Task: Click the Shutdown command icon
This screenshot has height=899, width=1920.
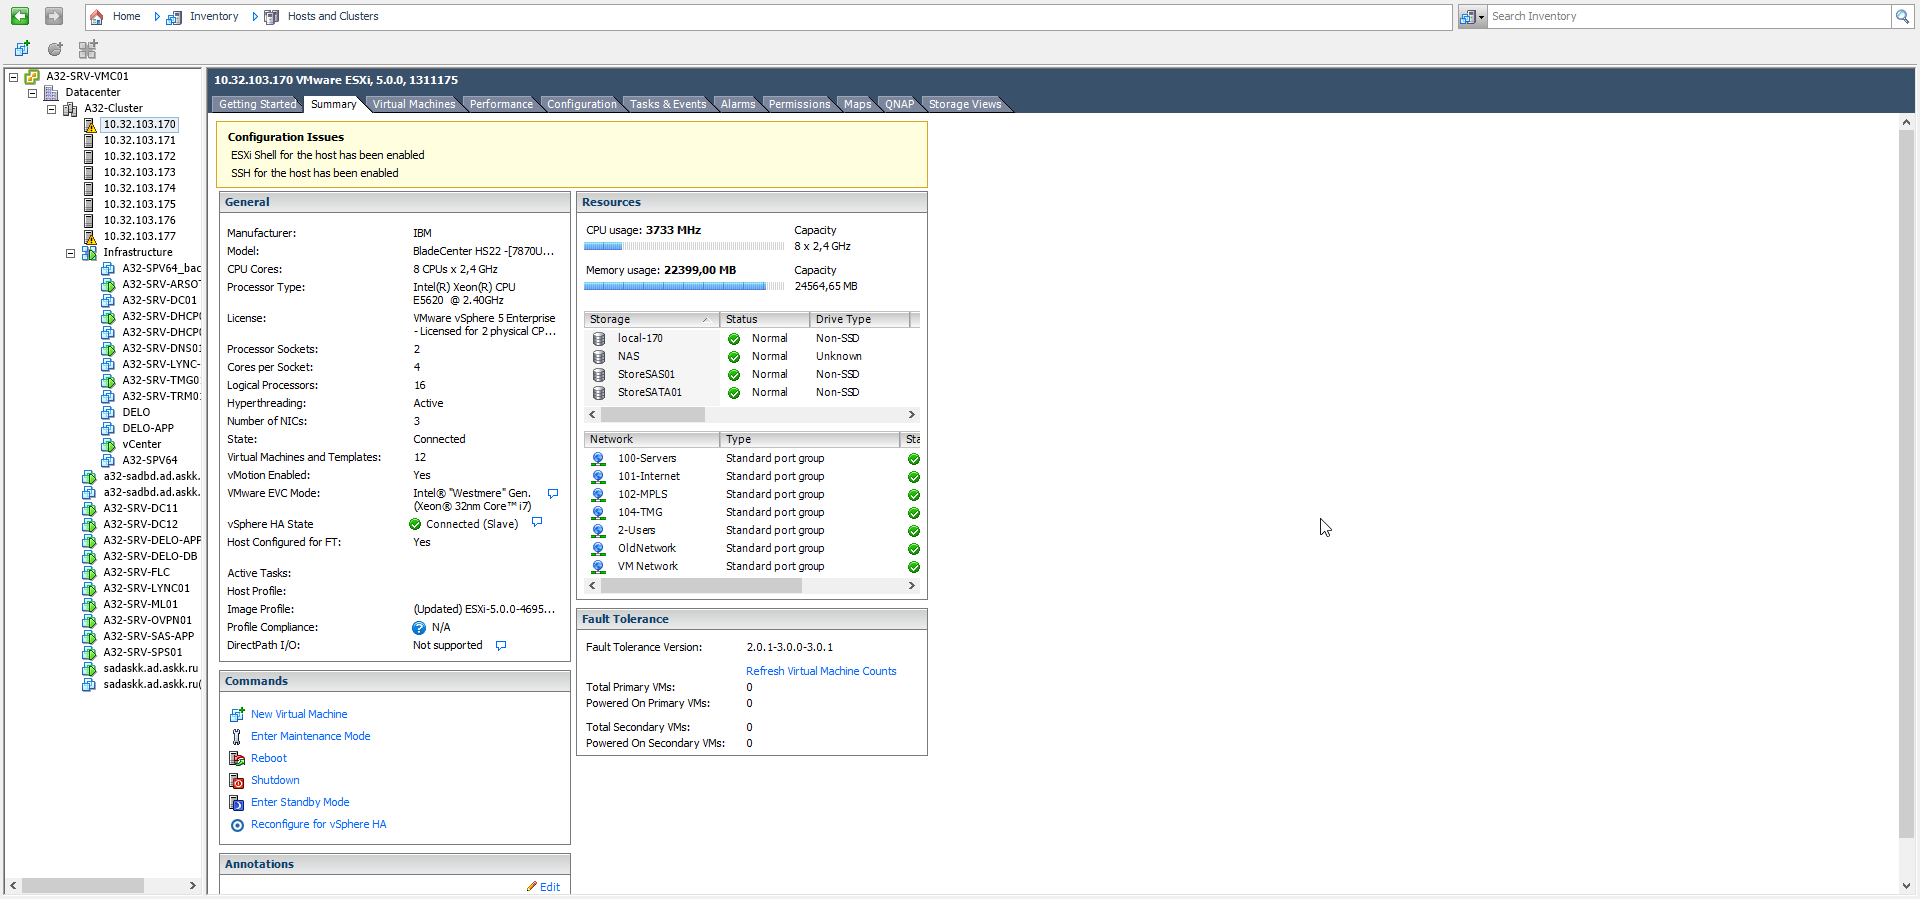Action: [237, 780]
